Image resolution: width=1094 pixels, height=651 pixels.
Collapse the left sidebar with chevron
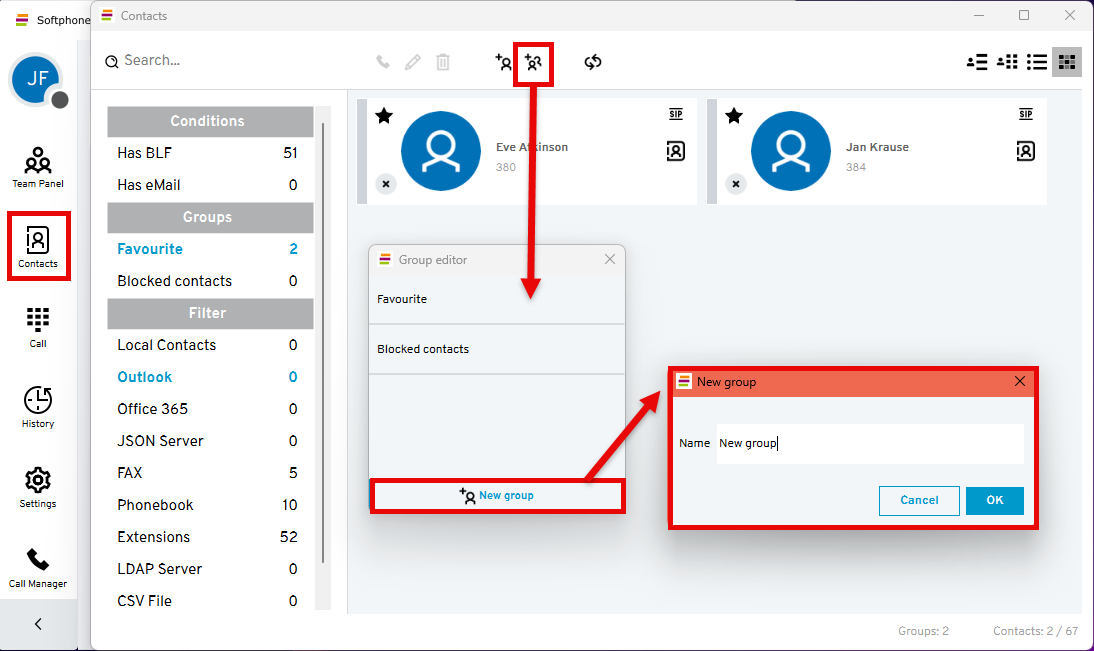(x=38, y=624)
